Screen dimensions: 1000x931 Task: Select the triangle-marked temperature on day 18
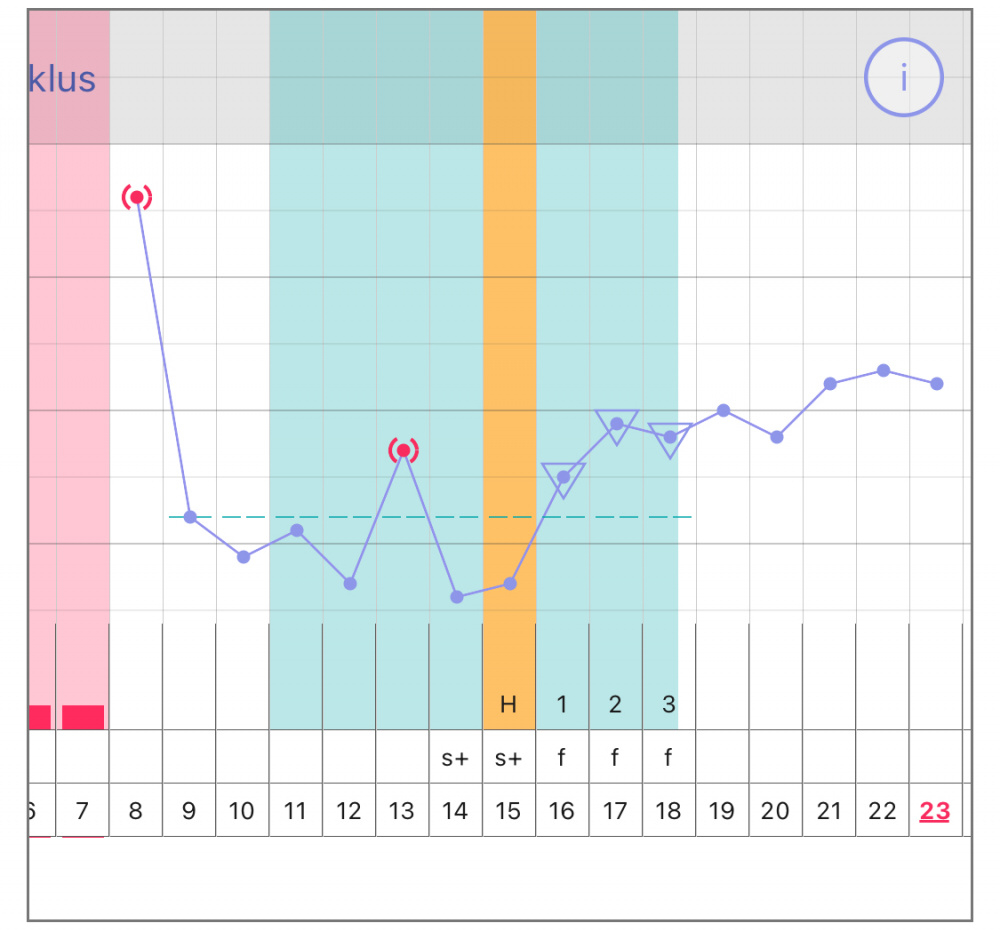pyautogui.click(x=670, y=437)
